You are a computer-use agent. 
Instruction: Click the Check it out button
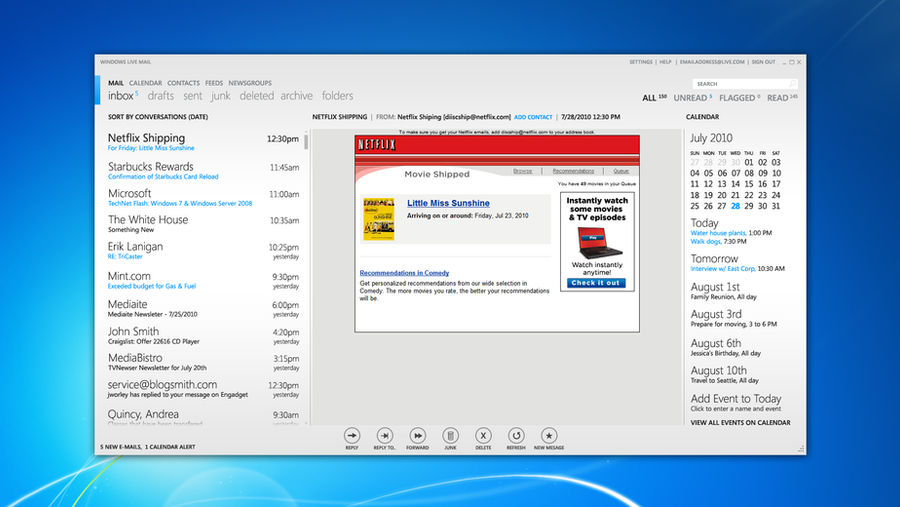click(x=596, y=283)
